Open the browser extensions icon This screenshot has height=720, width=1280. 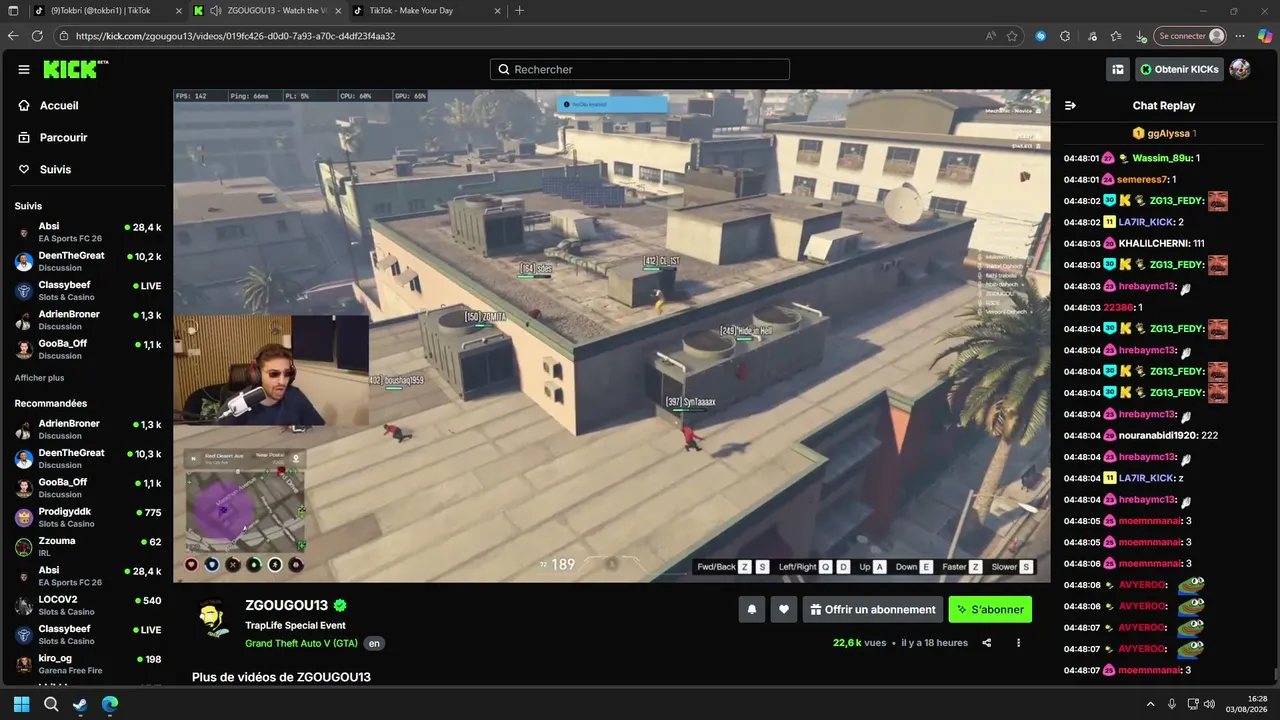(1065, 36)
